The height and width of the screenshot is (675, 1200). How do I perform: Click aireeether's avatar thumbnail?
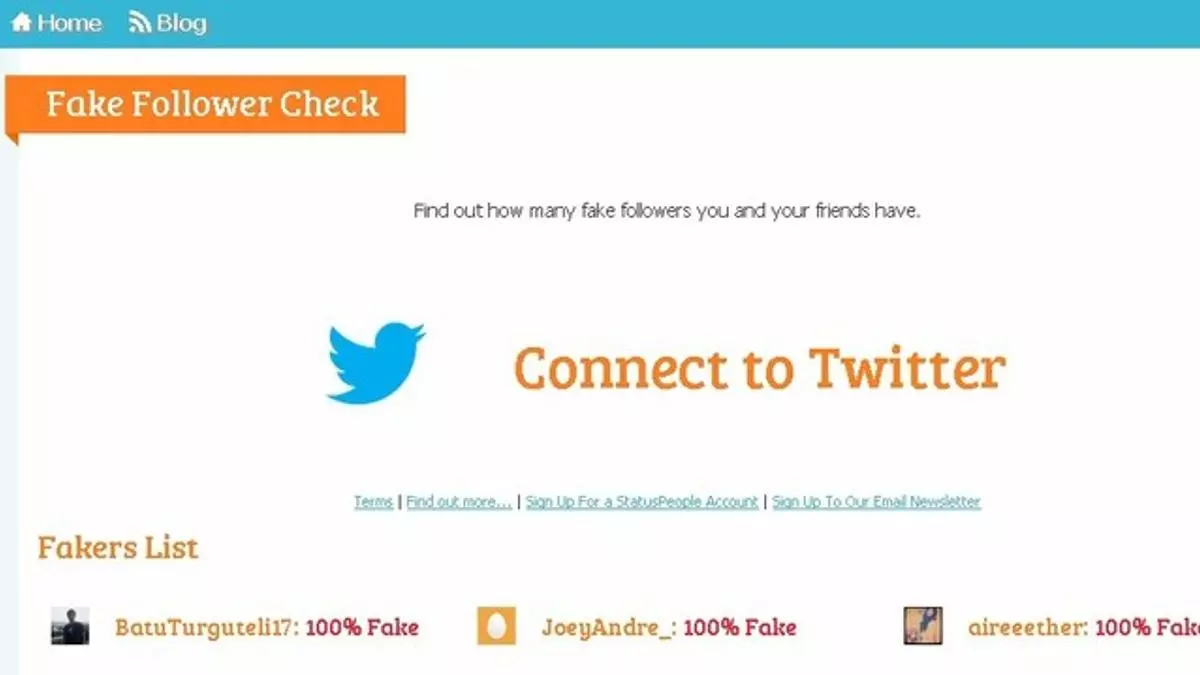pyautogui.click(x=923, y=626)
